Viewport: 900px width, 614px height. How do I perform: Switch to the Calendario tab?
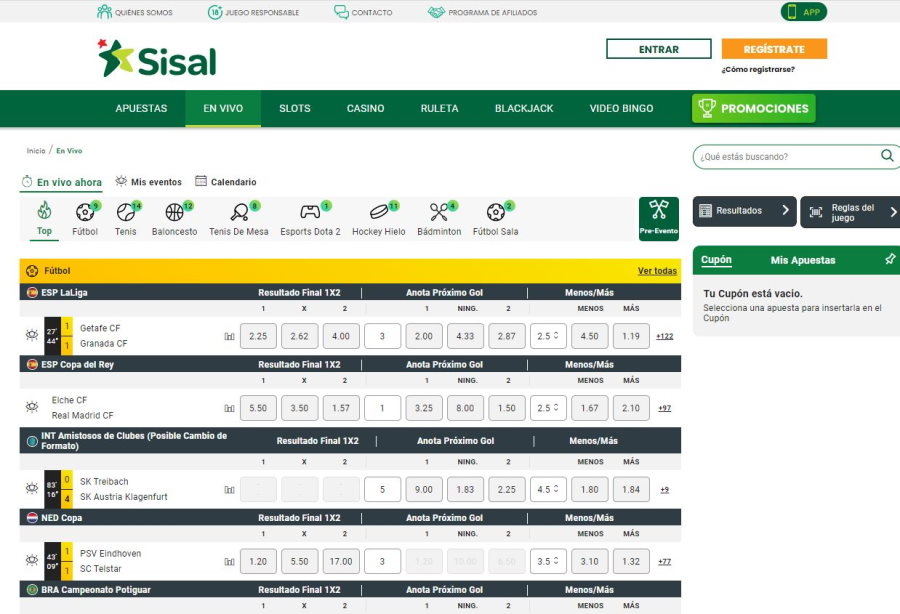(226, 181)
